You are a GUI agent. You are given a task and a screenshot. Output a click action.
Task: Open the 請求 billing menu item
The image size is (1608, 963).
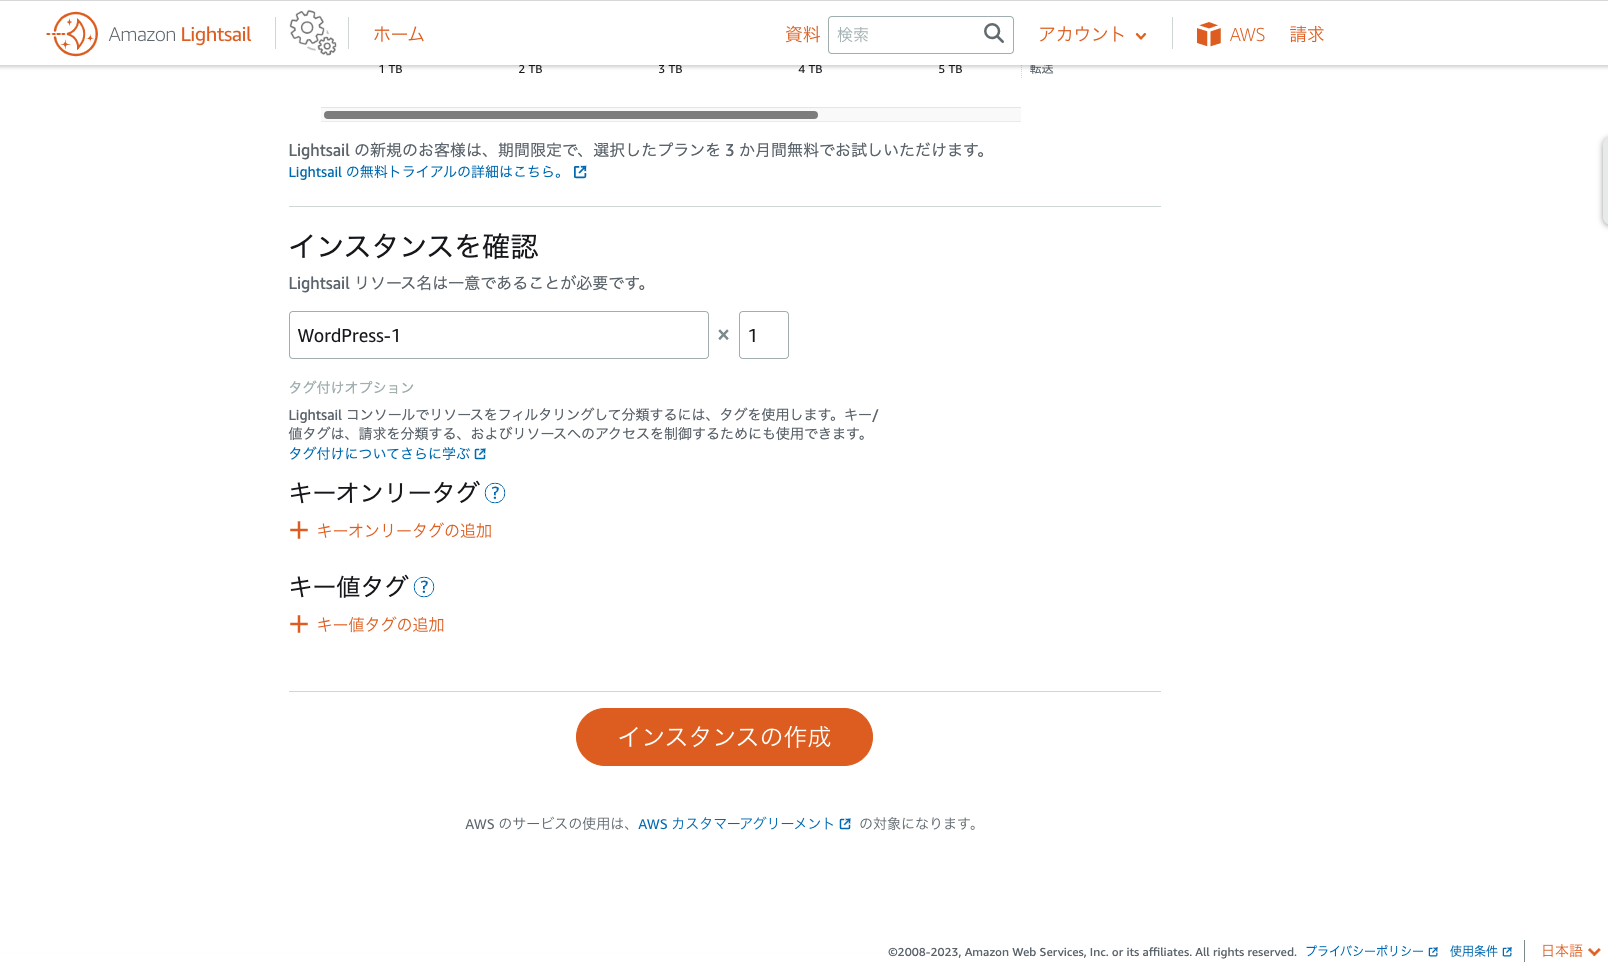[x=1306, y=34]
